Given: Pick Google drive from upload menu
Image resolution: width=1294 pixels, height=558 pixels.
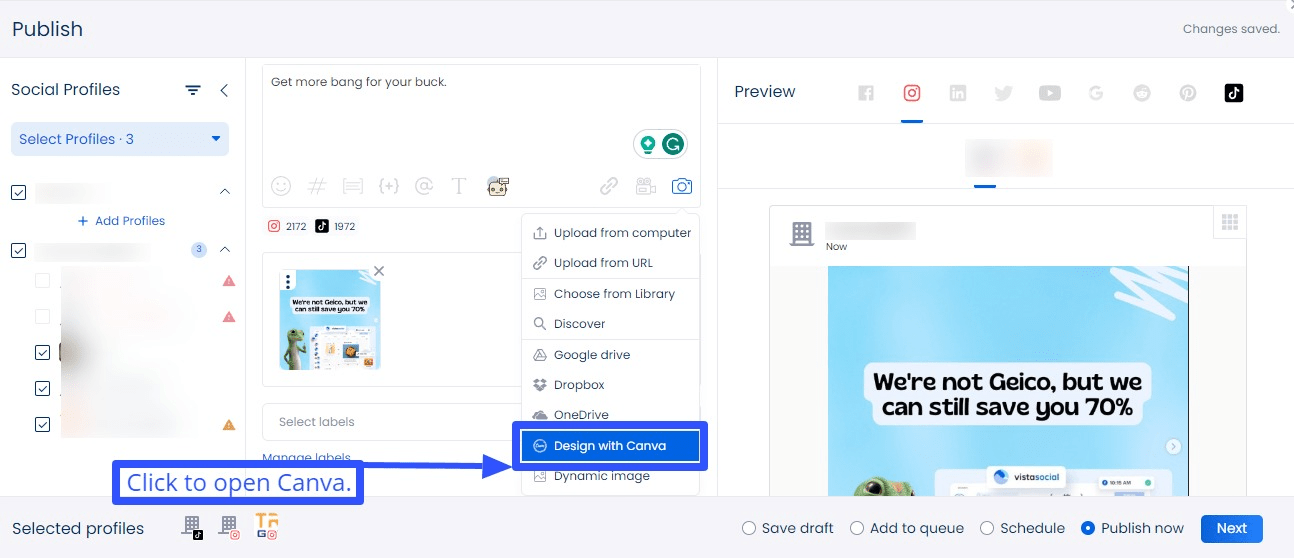Looking at the screenshot, I should (x=610, y=355).
